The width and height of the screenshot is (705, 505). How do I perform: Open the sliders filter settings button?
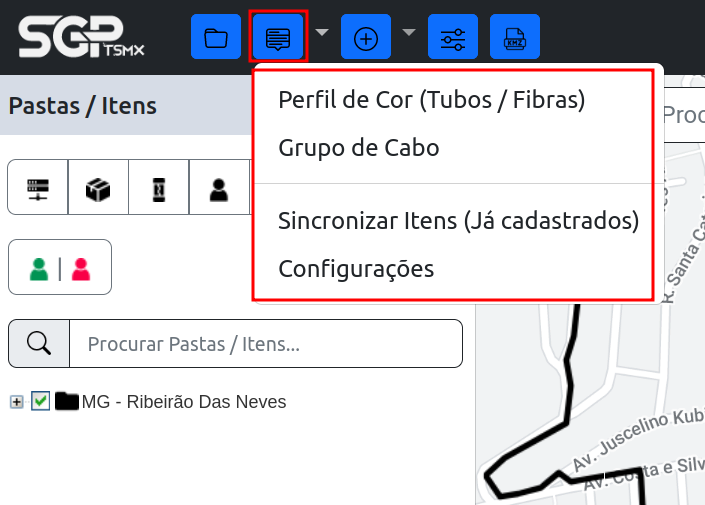453,38
